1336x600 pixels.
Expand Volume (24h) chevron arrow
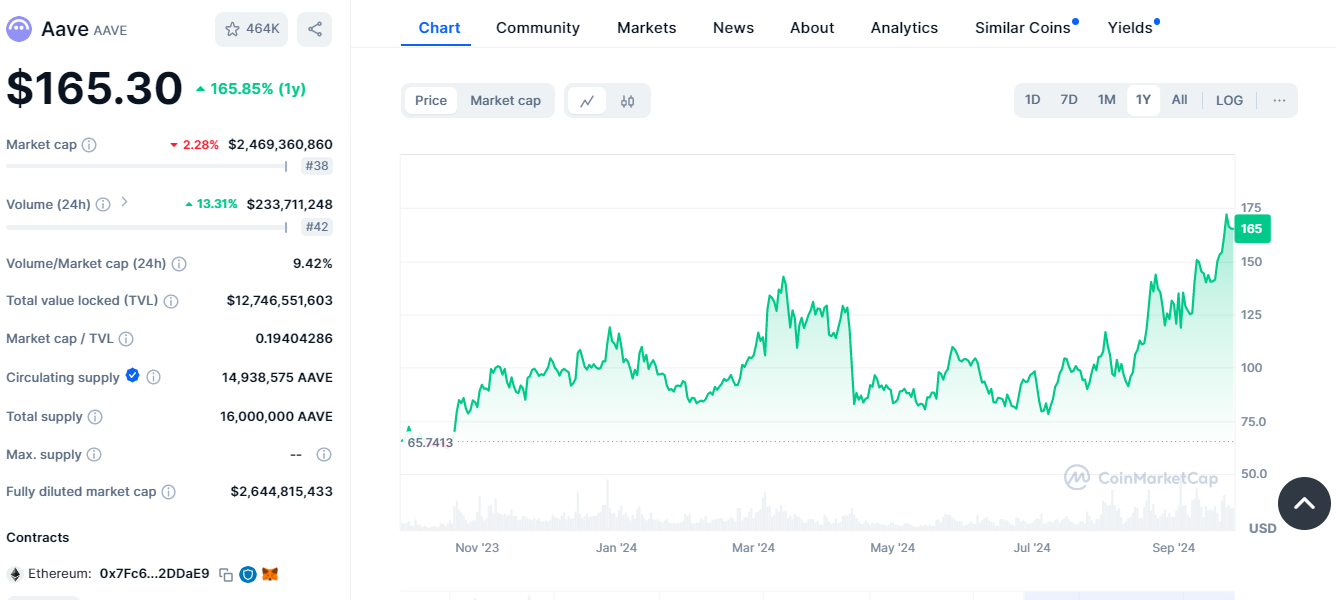pyautogui.click(x=125, y=202)
